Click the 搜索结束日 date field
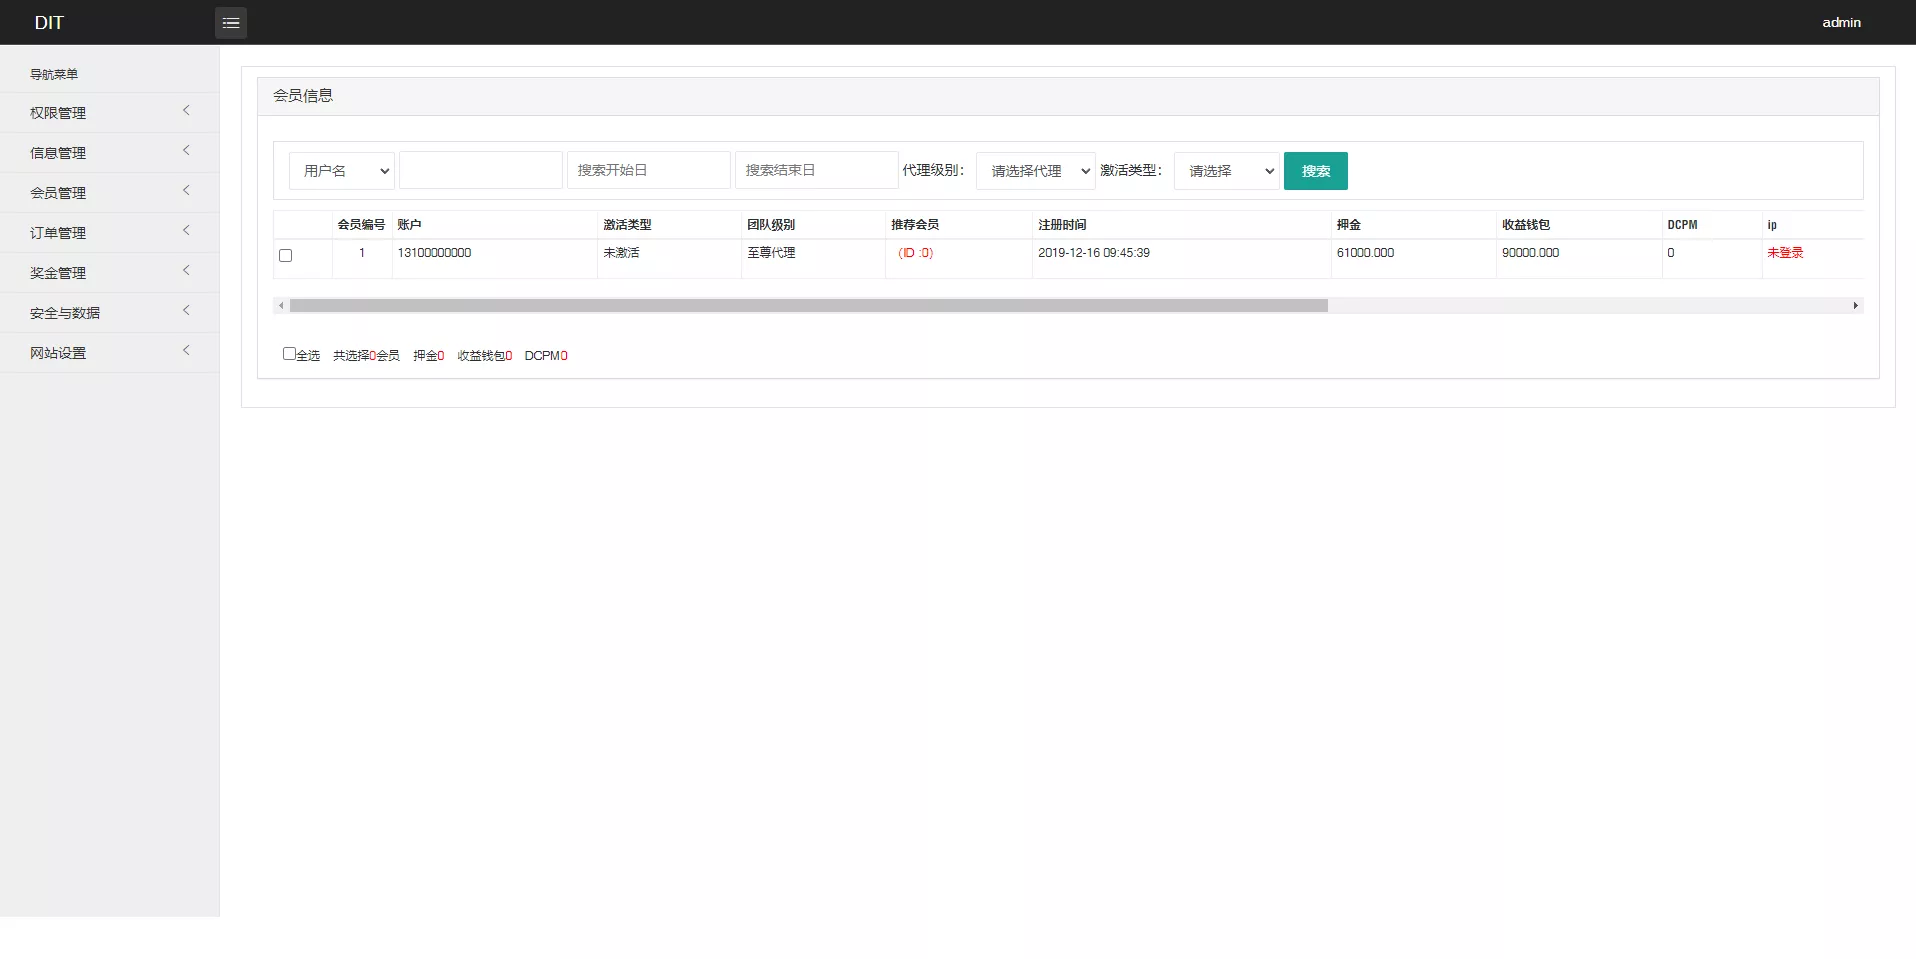The image size is (1916, 959). click(x=816, y=171)
